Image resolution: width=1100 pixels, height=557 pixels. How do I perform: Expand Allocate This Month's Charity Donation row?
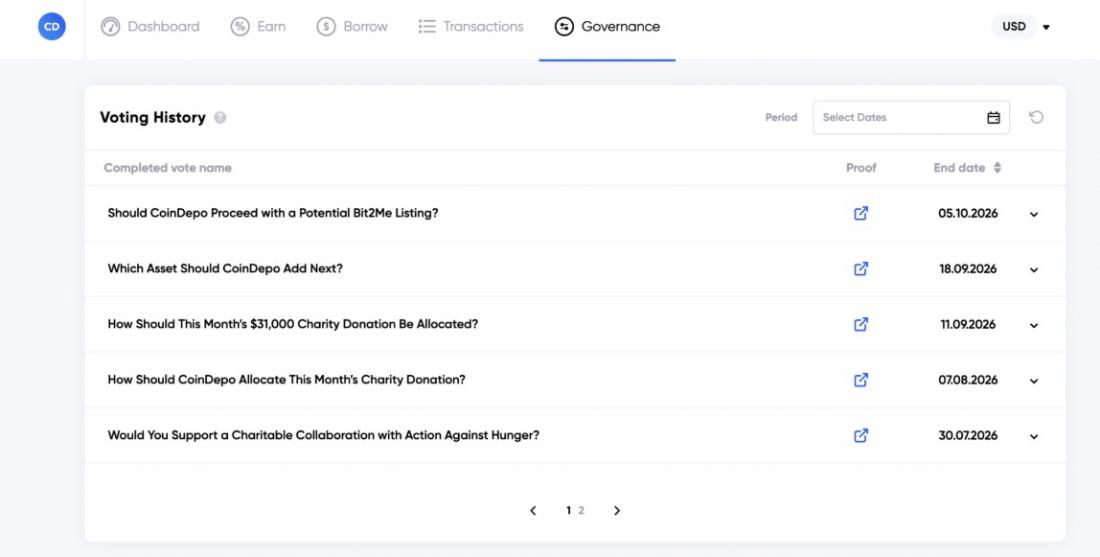click(1034, 380)
